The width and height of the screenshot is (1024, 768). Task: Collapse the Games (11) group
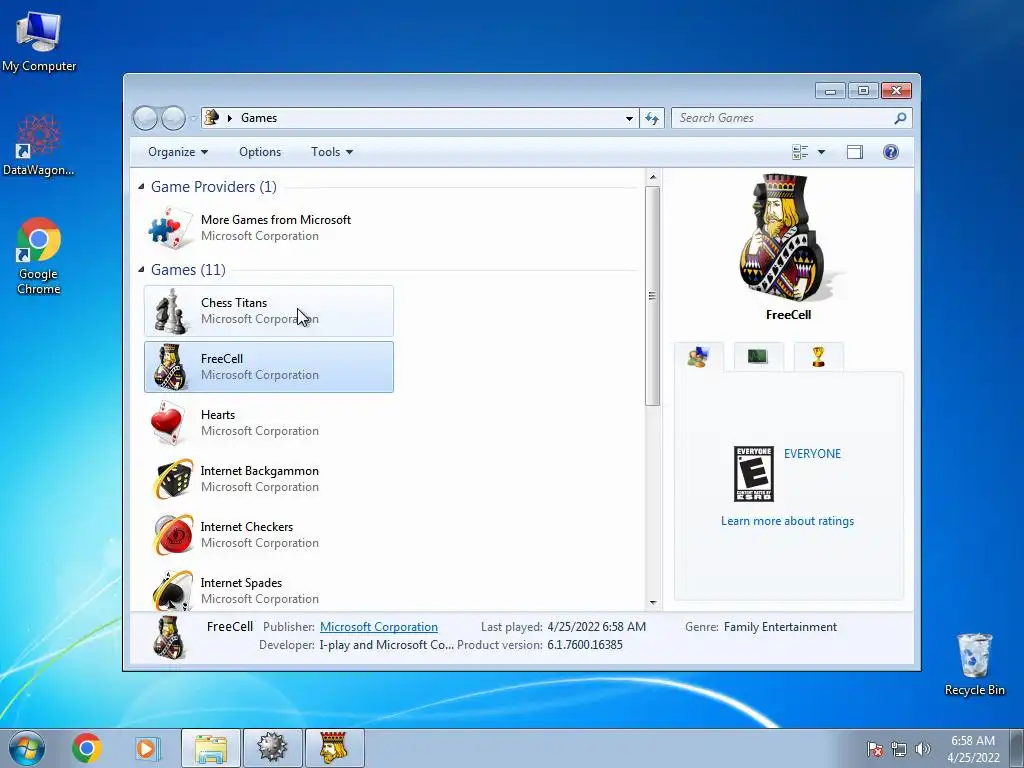coord(141,270)
